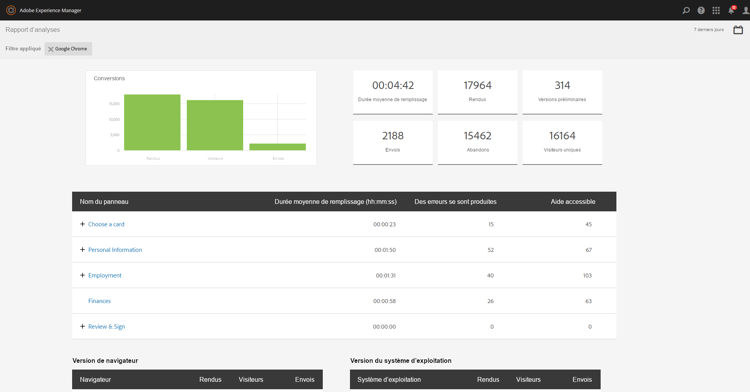Click the Rapport d'analyses page title
This screenshot has width=750, height=392.
(33, 30)
